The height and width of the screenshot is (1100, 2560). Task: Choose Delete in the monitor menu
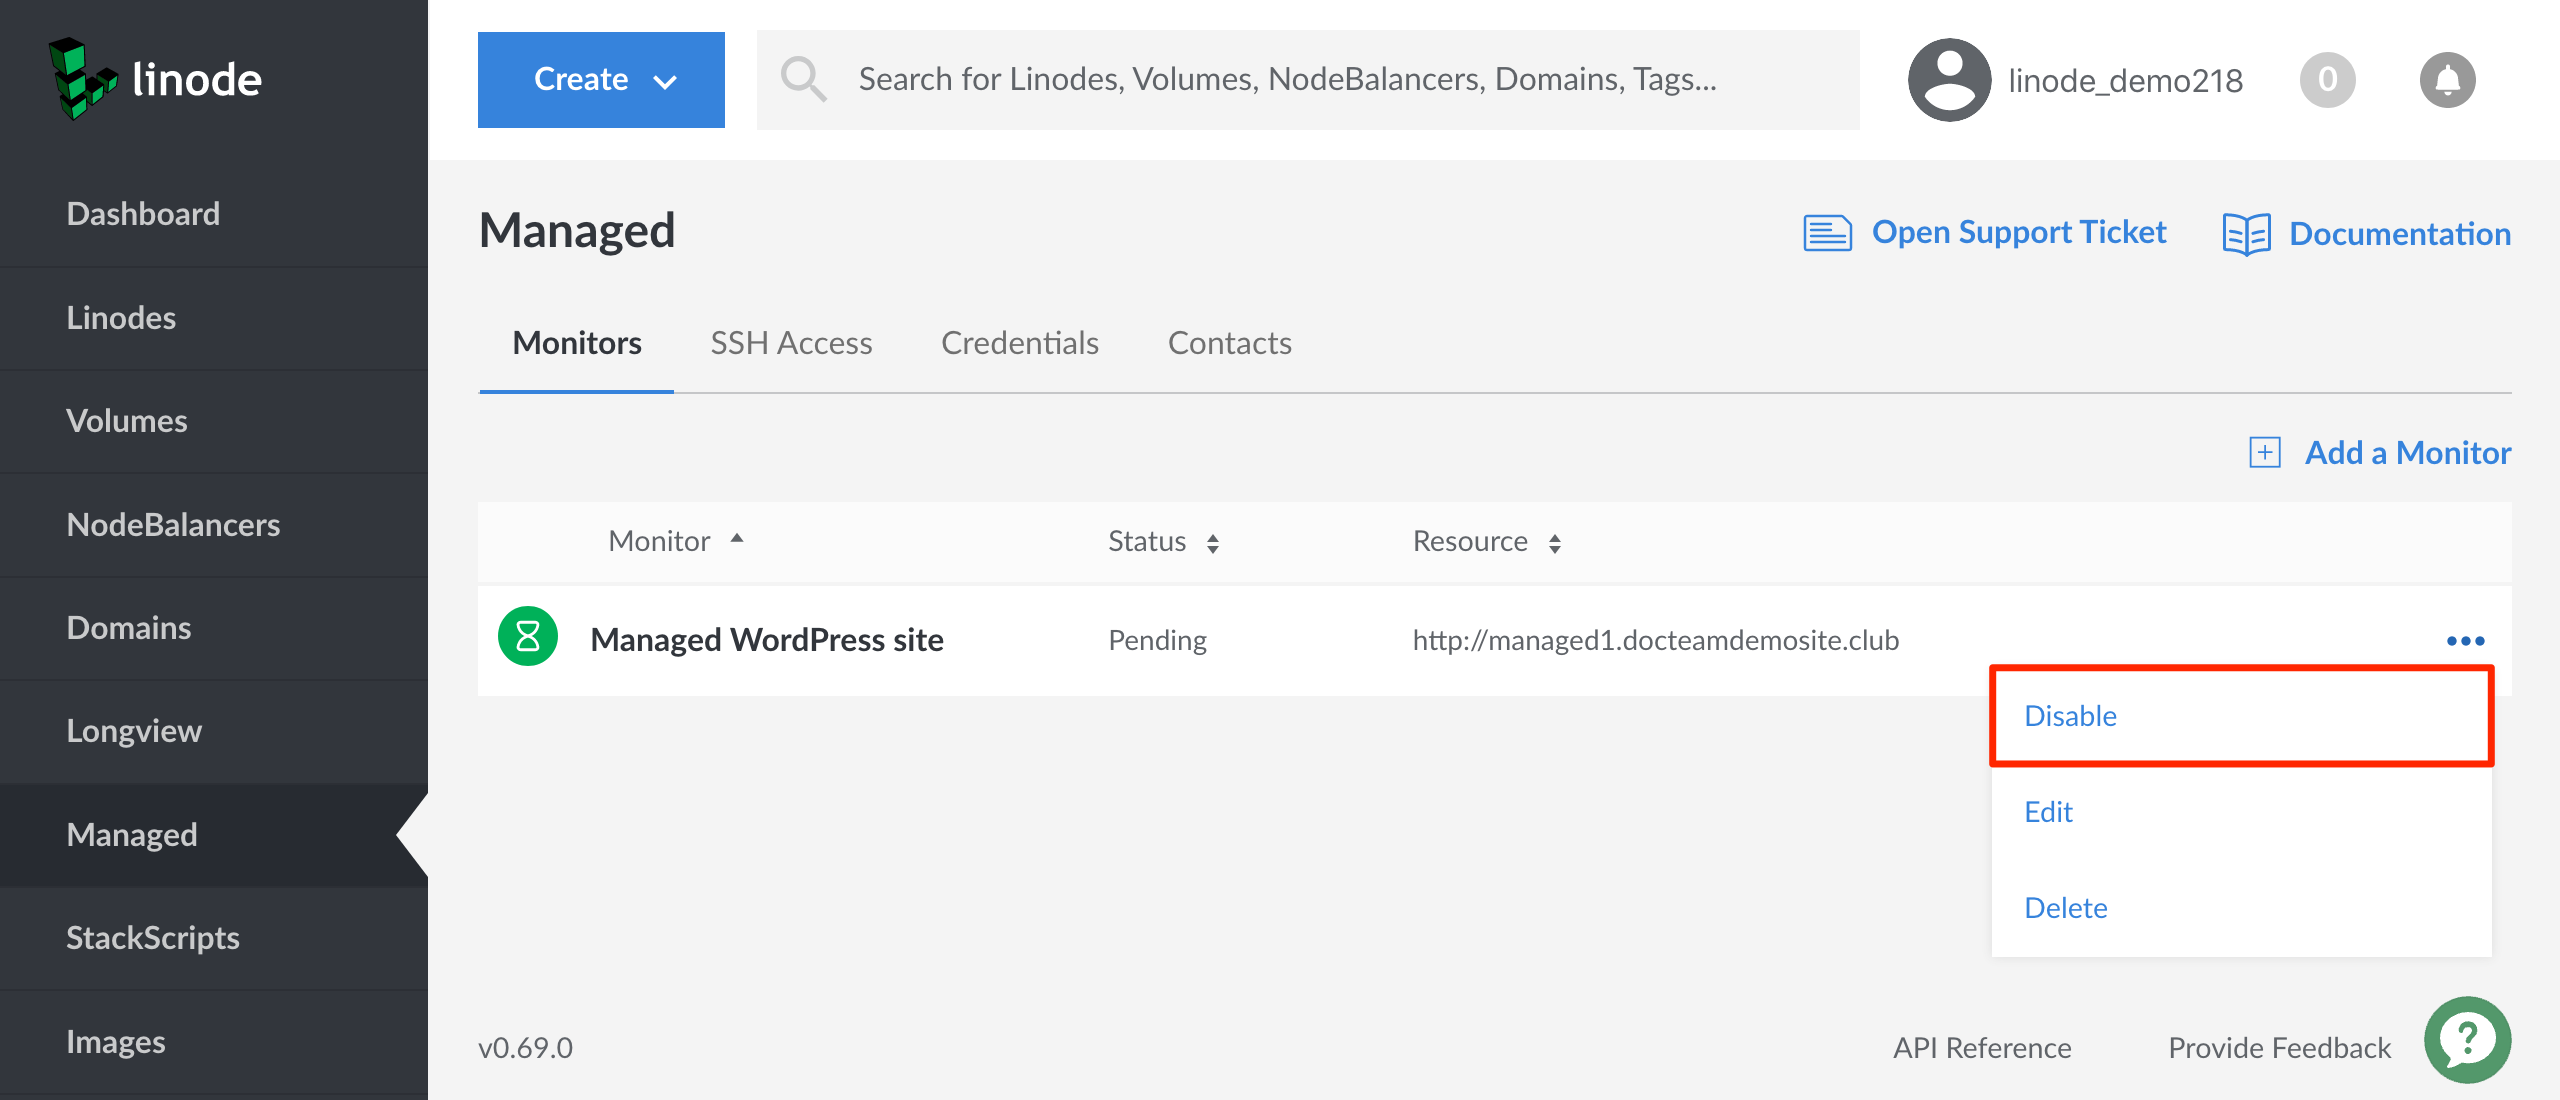[x=2065, y=908]
